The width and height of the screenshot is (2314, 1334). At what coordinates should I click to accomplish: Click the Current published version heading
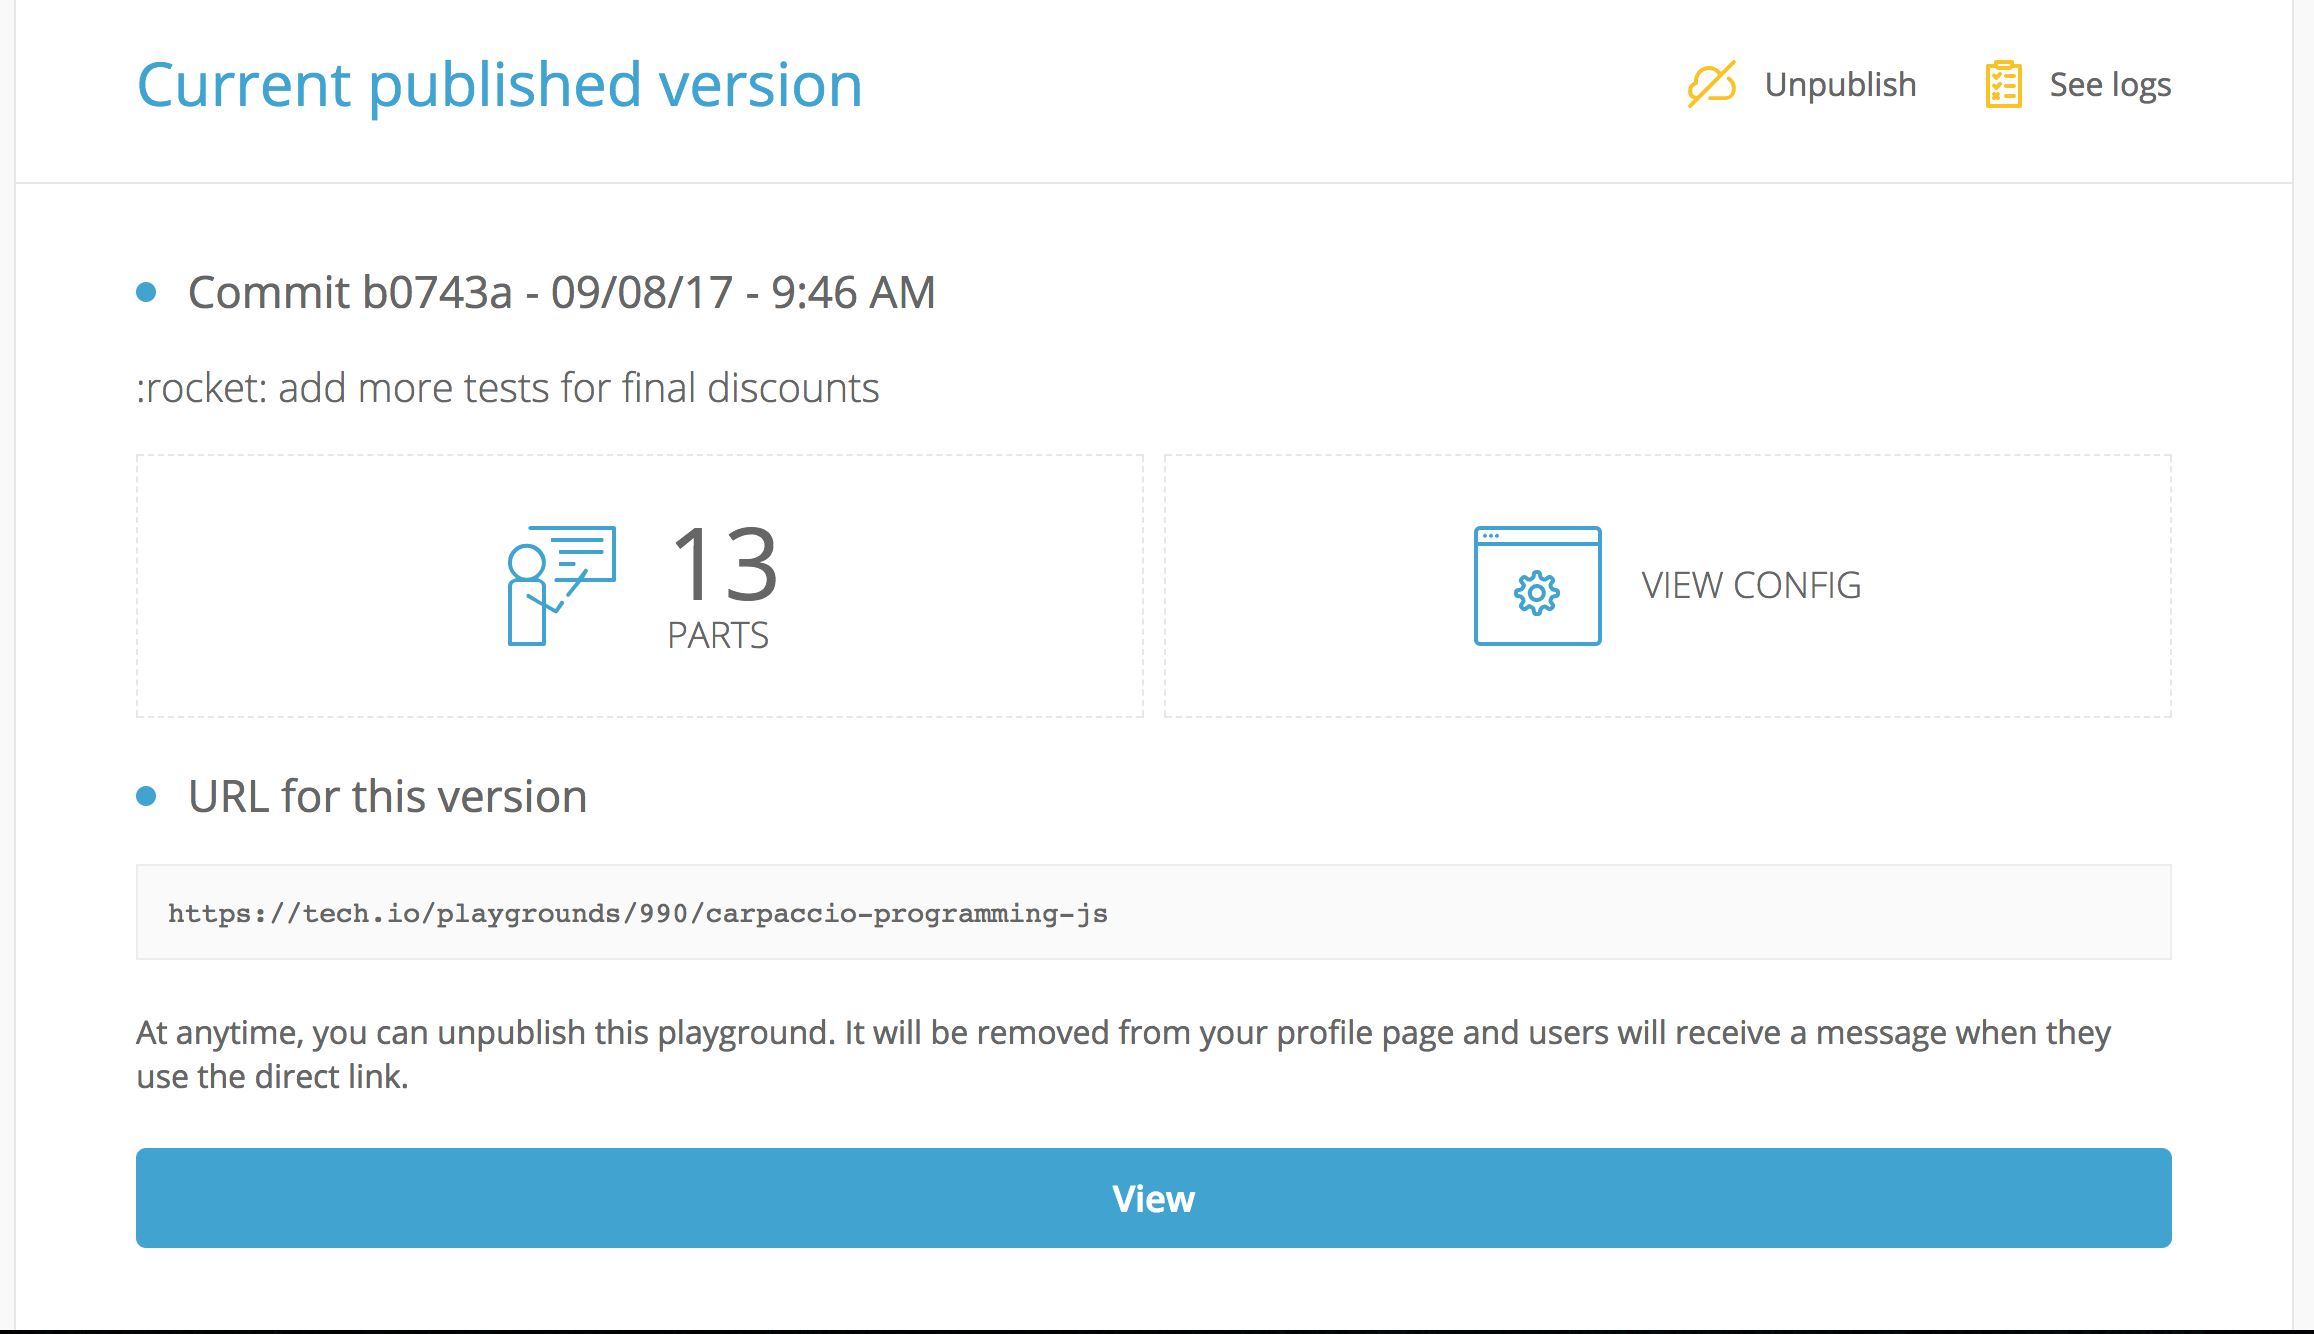click(x=500, y=84)
